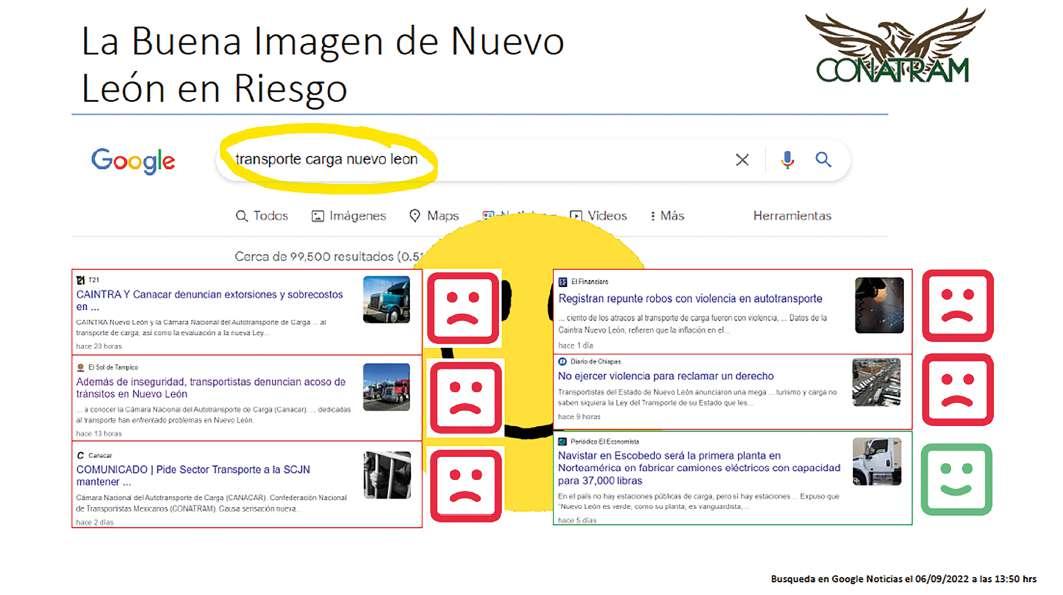Click the magnifying glass search button
This screenshot has width=1063, height=595.
coord(823,160)
